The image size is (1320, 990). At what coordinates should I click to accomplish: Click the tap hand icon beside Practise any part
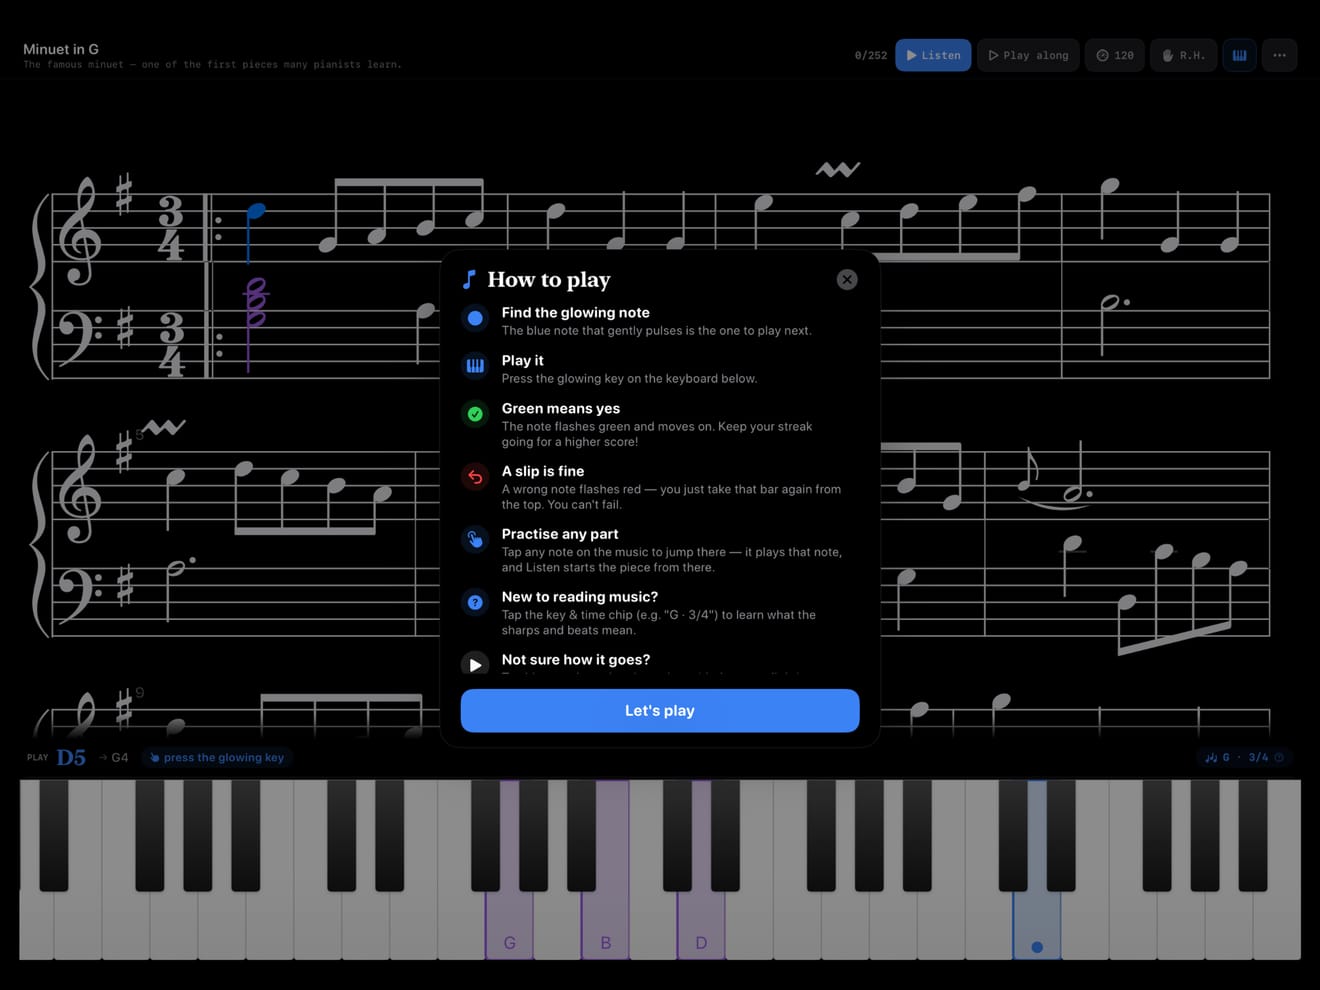pyautogui.click(x=475, y=540)
